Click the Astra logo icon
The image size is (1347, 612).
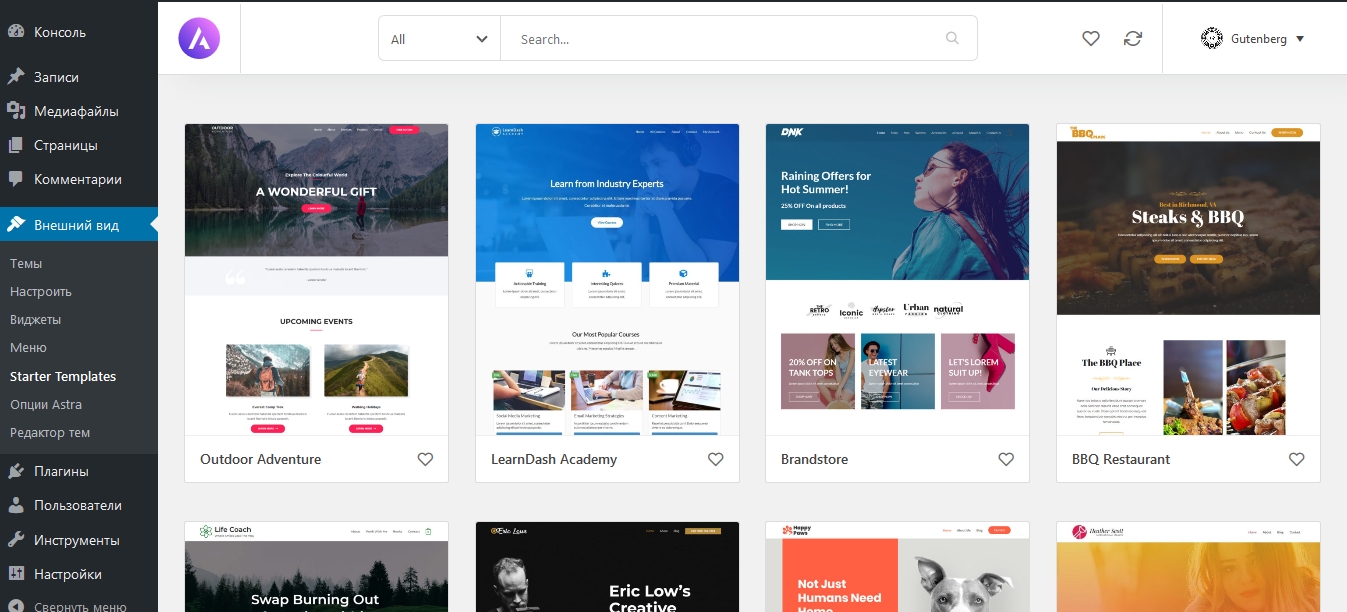point(199,39)
